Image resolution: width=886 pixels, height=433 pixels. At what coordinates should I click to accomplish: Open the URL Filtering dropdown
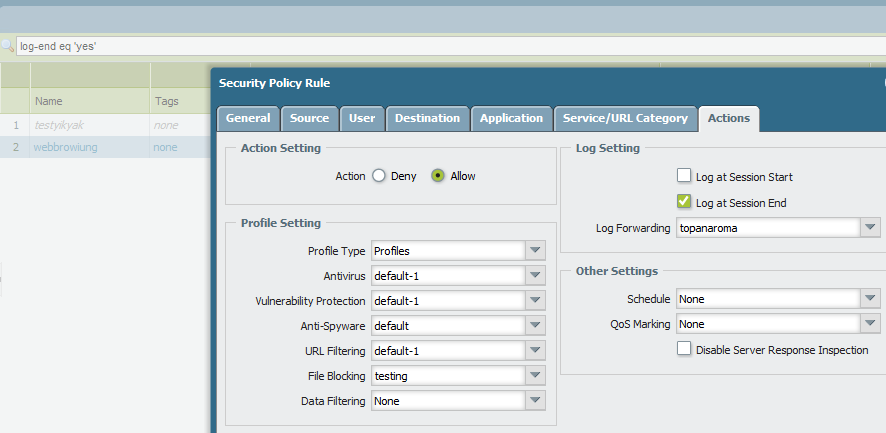536,351
